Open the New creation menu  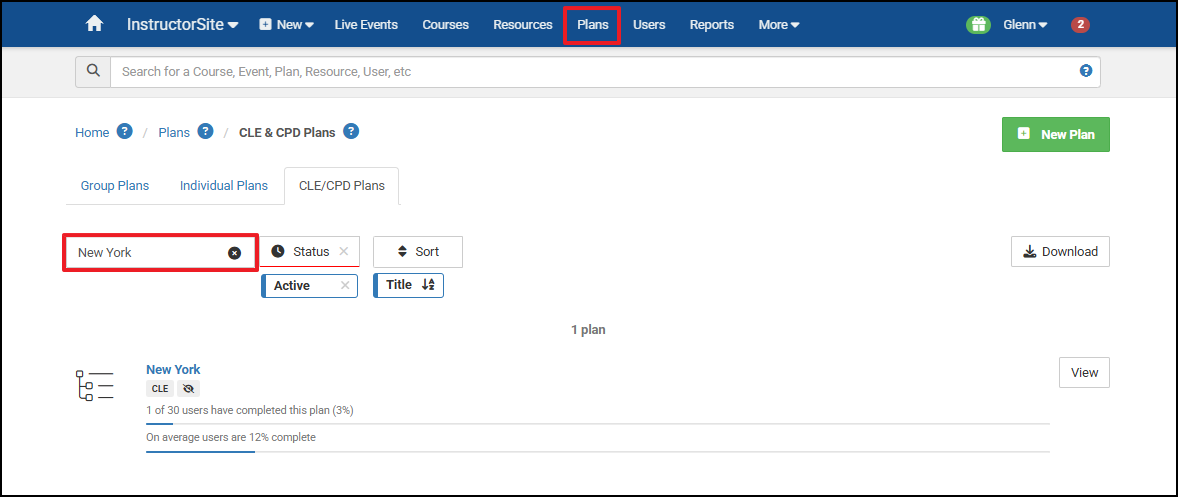(286, 25)
